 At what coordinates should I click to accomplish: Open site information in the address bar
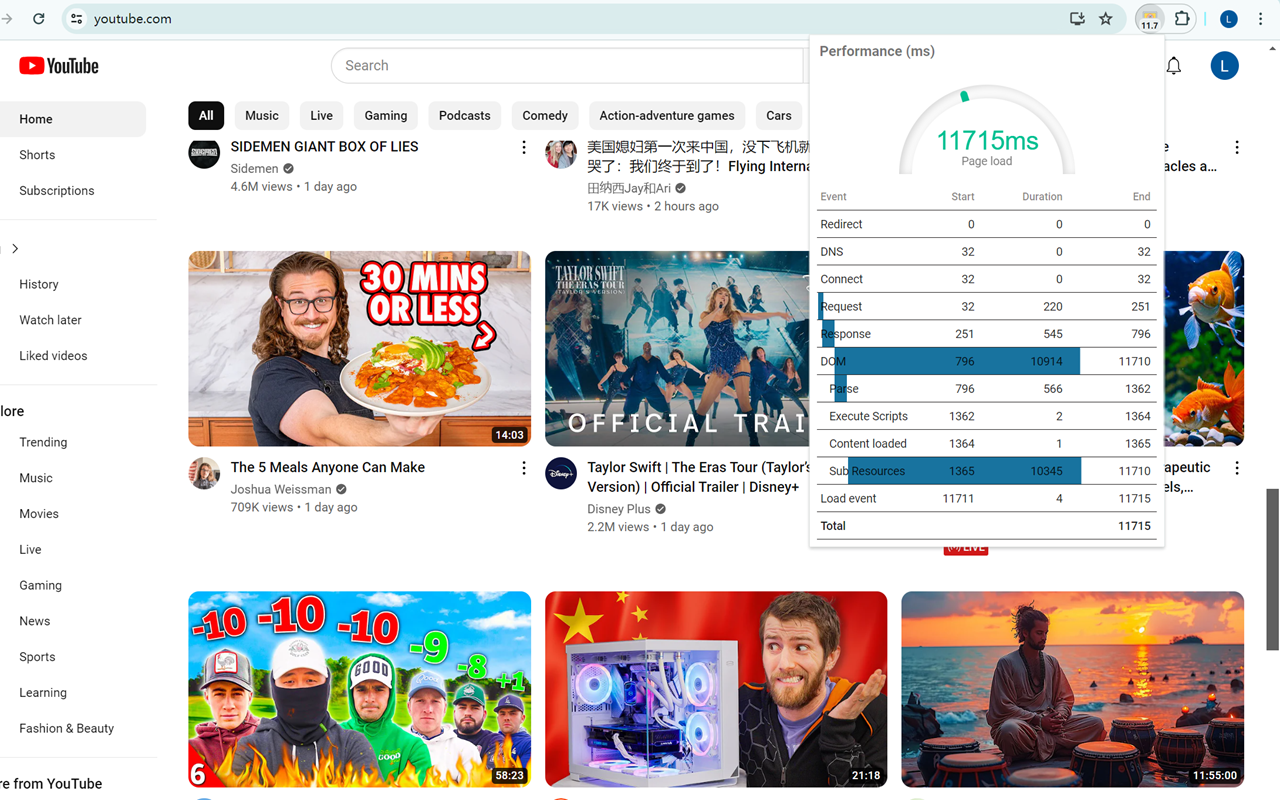(x=75, y=18)
